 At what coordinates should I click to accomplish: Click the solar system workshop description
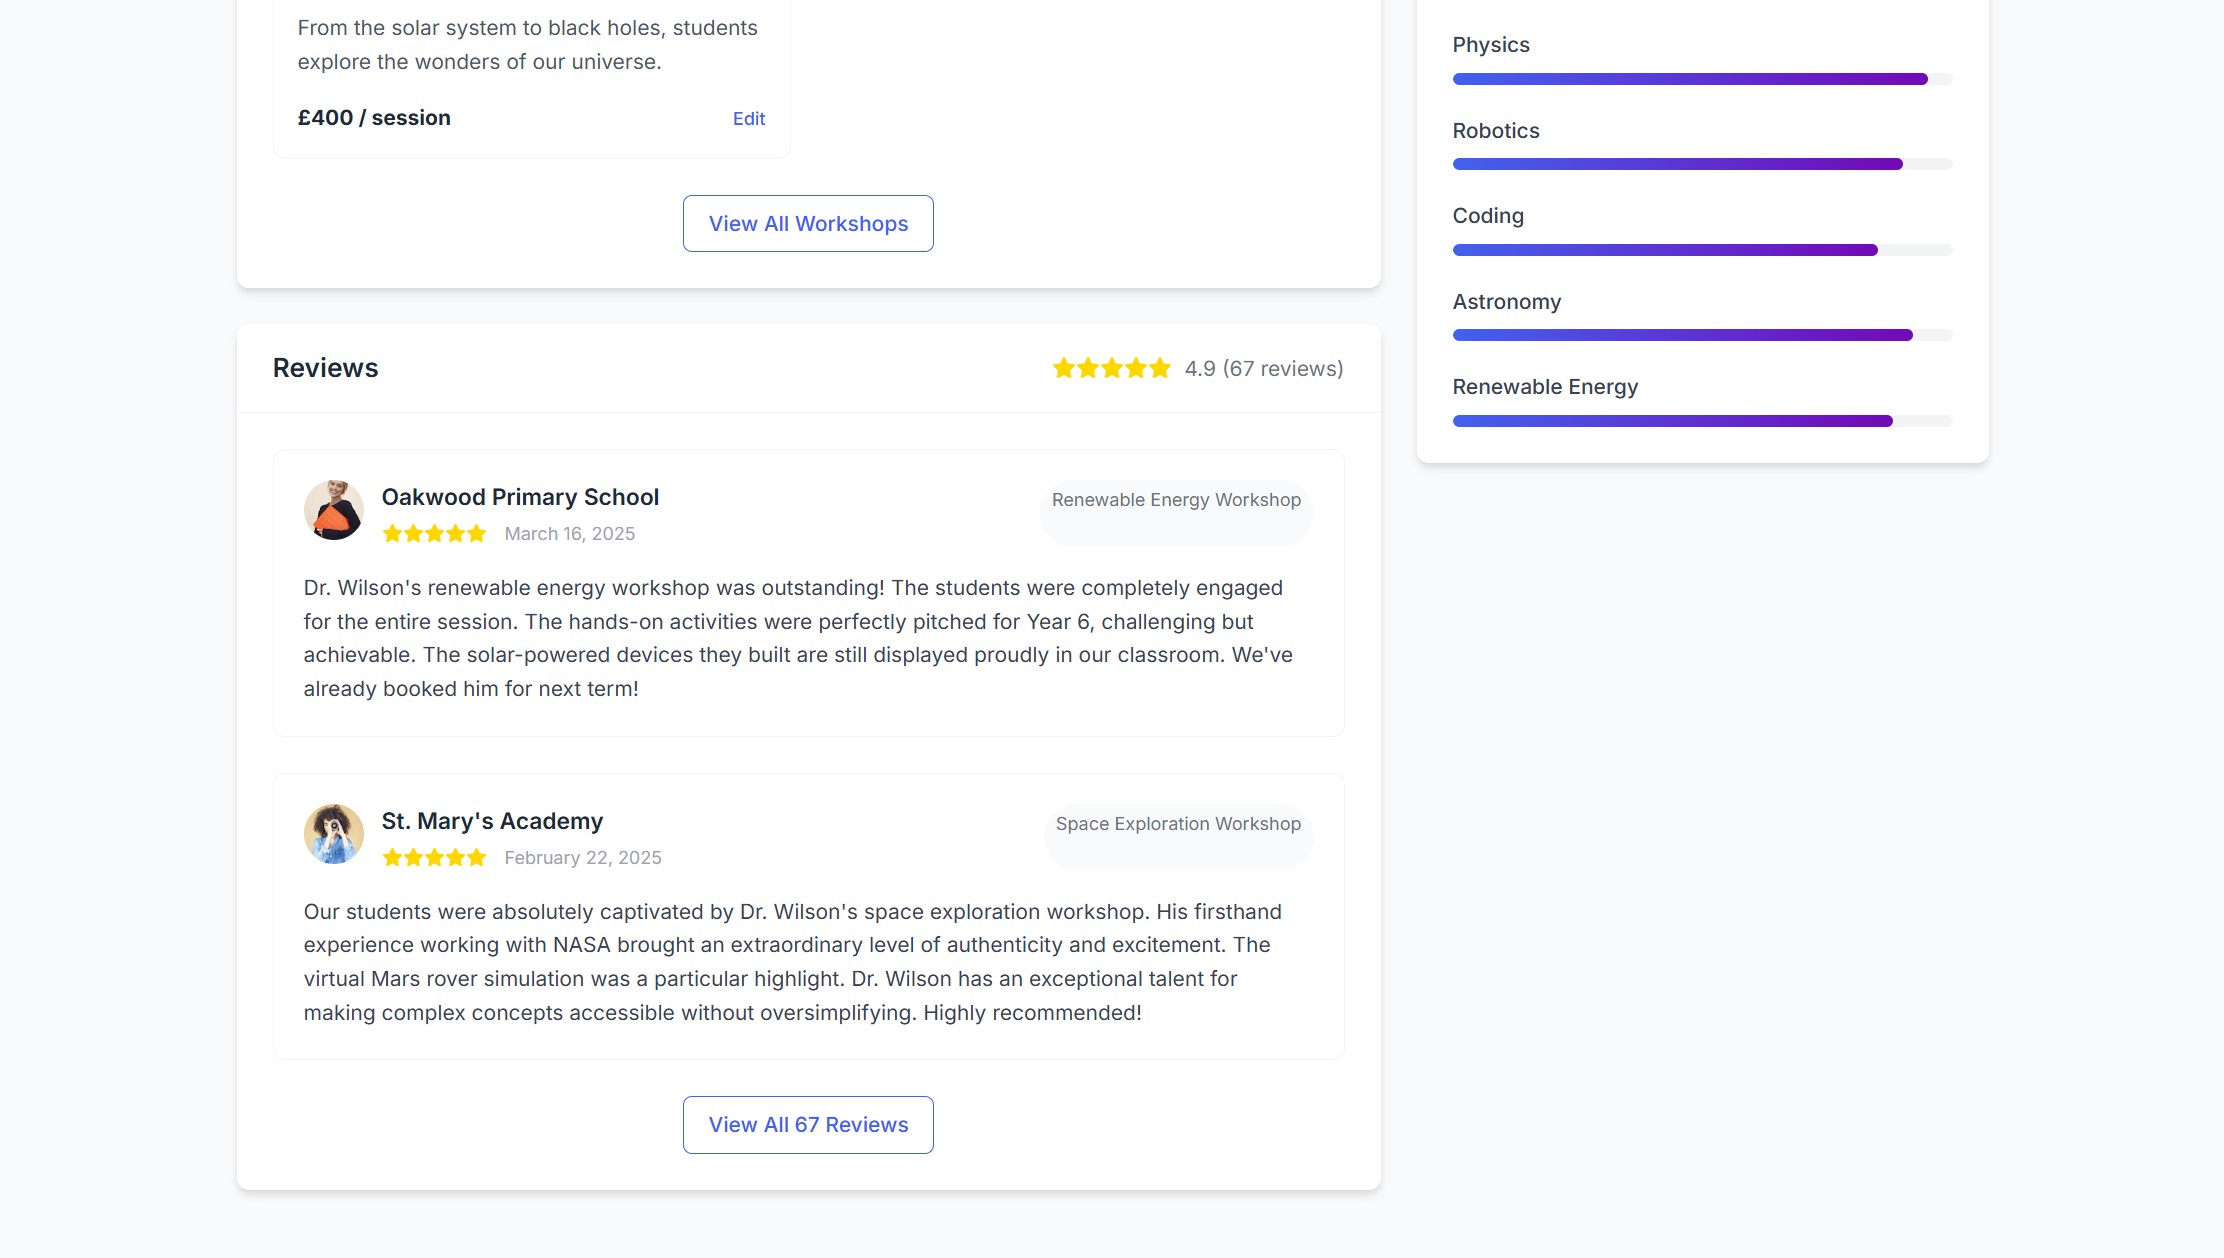[528, 45]
